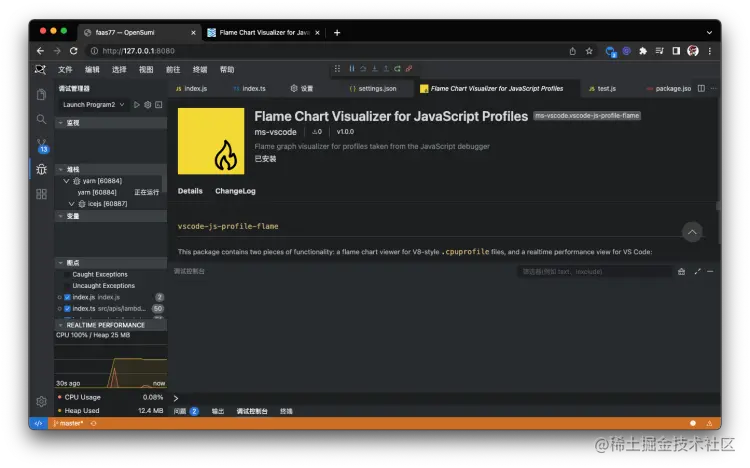
Task: Bookmark this page with the star icon
Action: (589, 51)
